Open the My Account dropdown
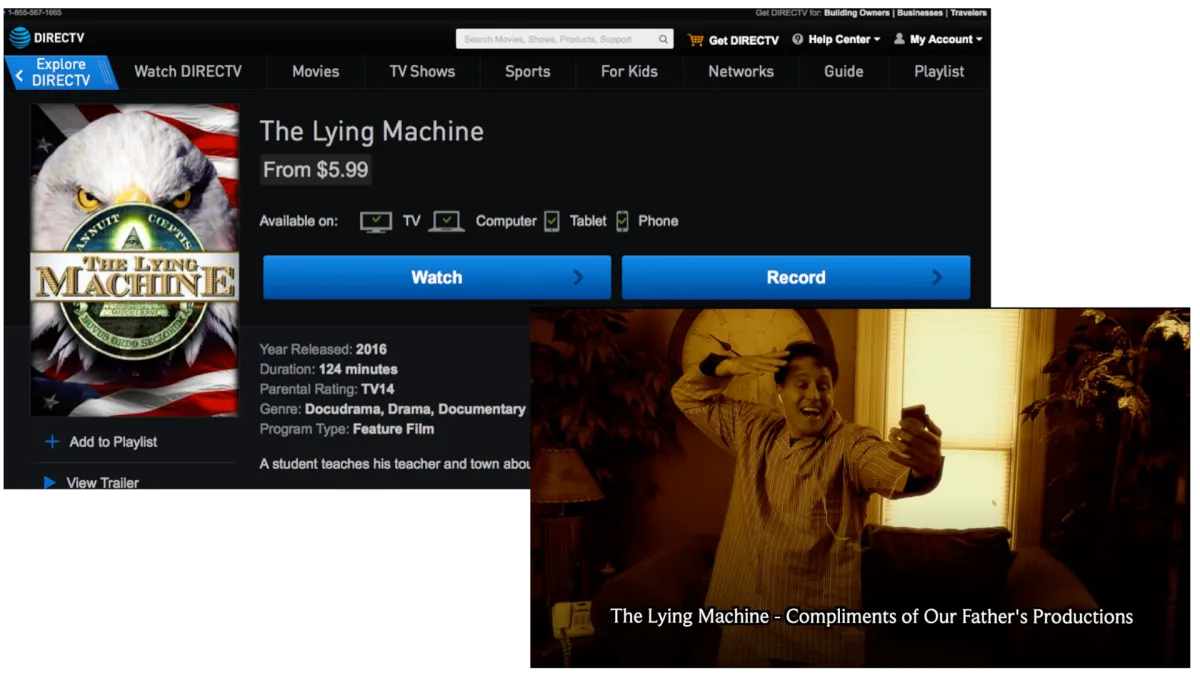This screenshot has width=1200, height=675. click(x=938, y=39)
